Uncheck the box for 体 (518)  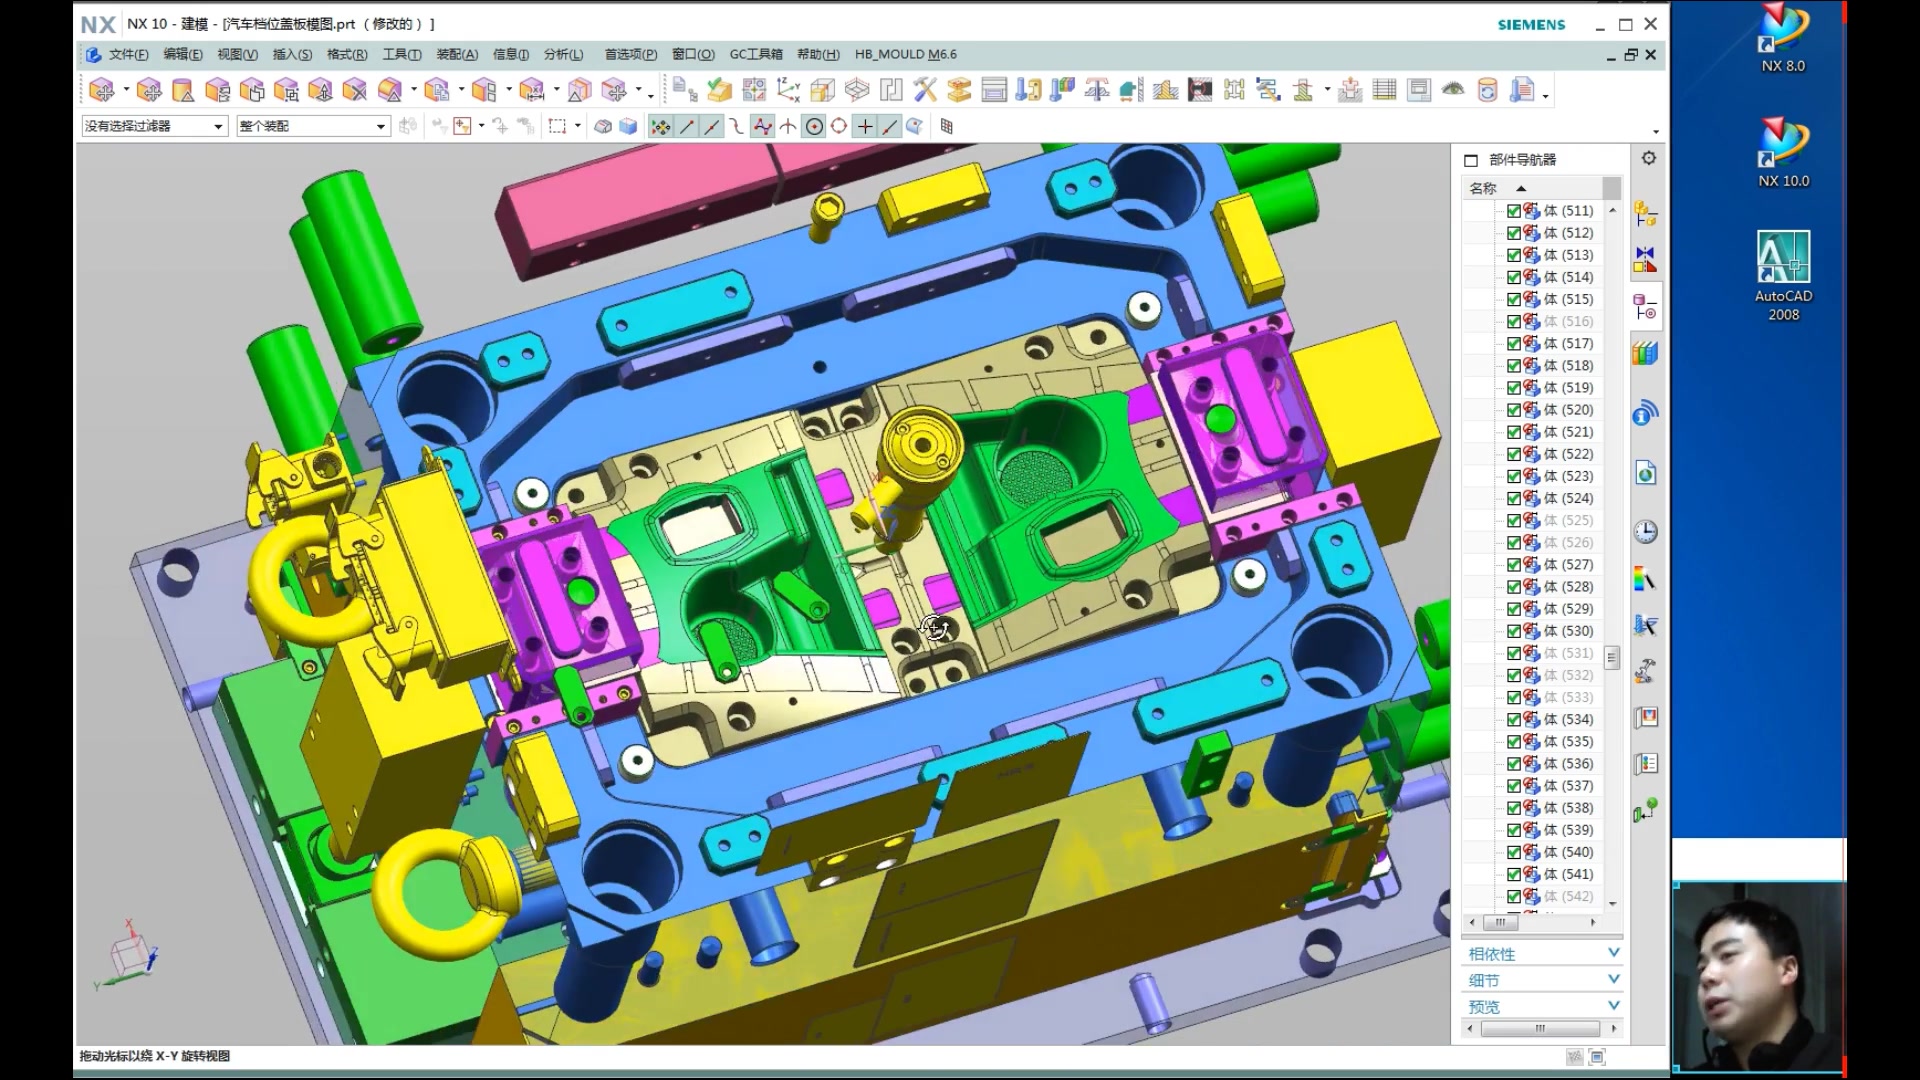[x=1514, y=366]
